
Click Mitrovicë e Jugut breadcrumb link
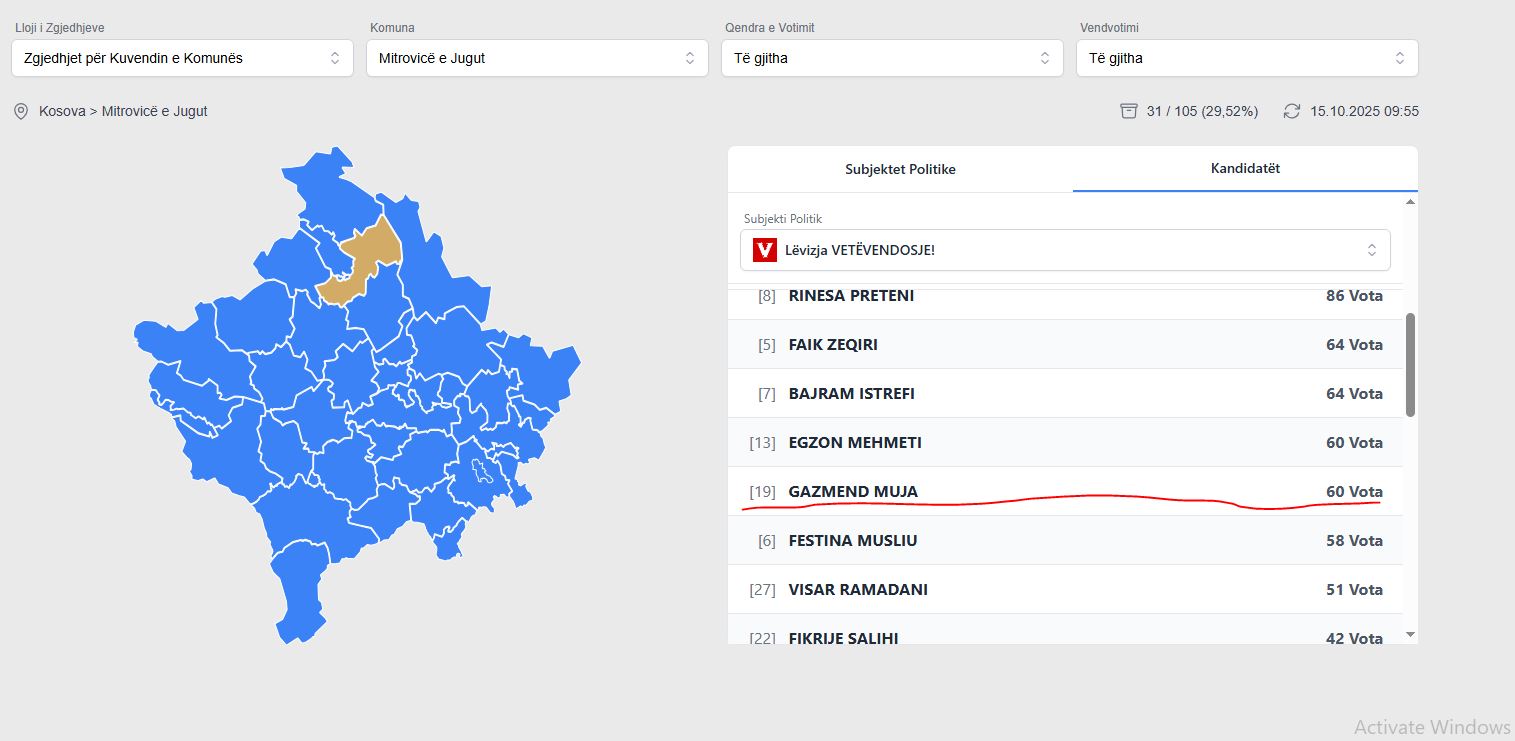coord(154,111)
